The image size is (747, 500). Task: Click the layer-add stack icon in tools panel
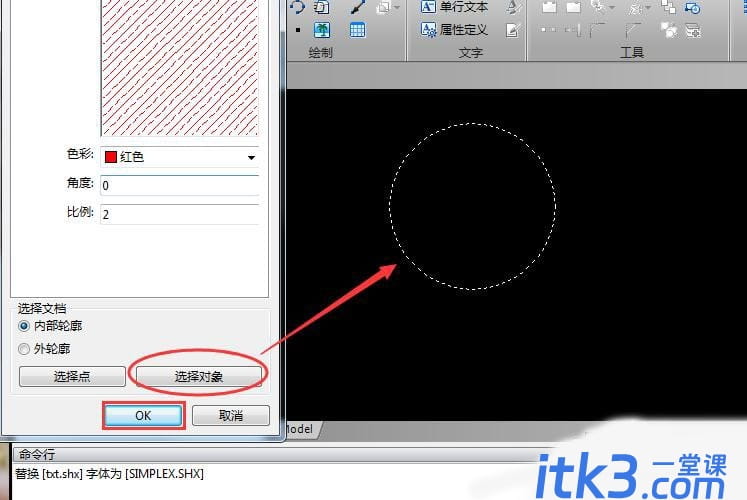pyautogui.click(x=692, y=30)
